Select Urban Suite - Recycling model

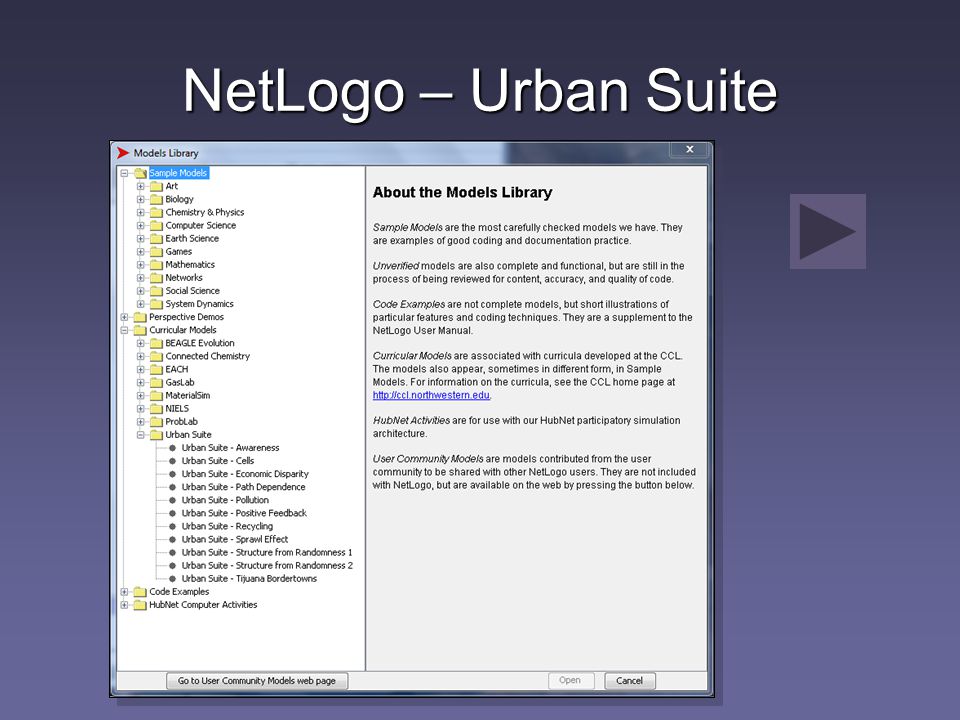pos(227,527)
